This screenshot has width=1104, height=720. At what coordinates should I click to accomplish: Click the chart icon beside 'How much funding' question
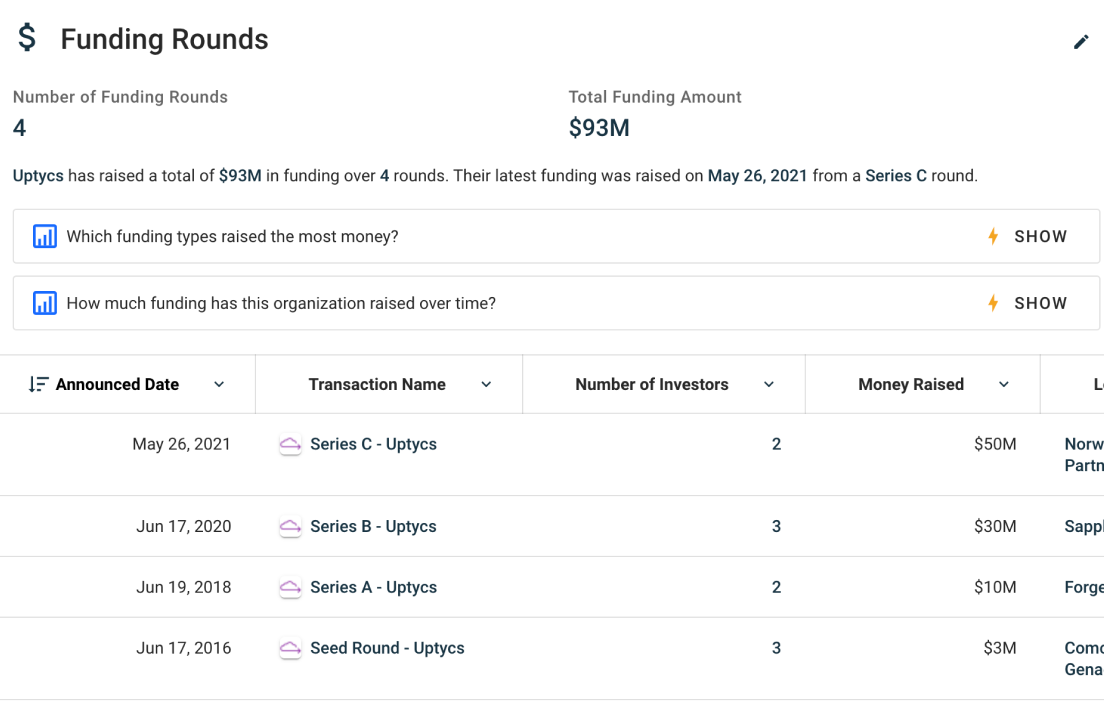pos(45,303)
